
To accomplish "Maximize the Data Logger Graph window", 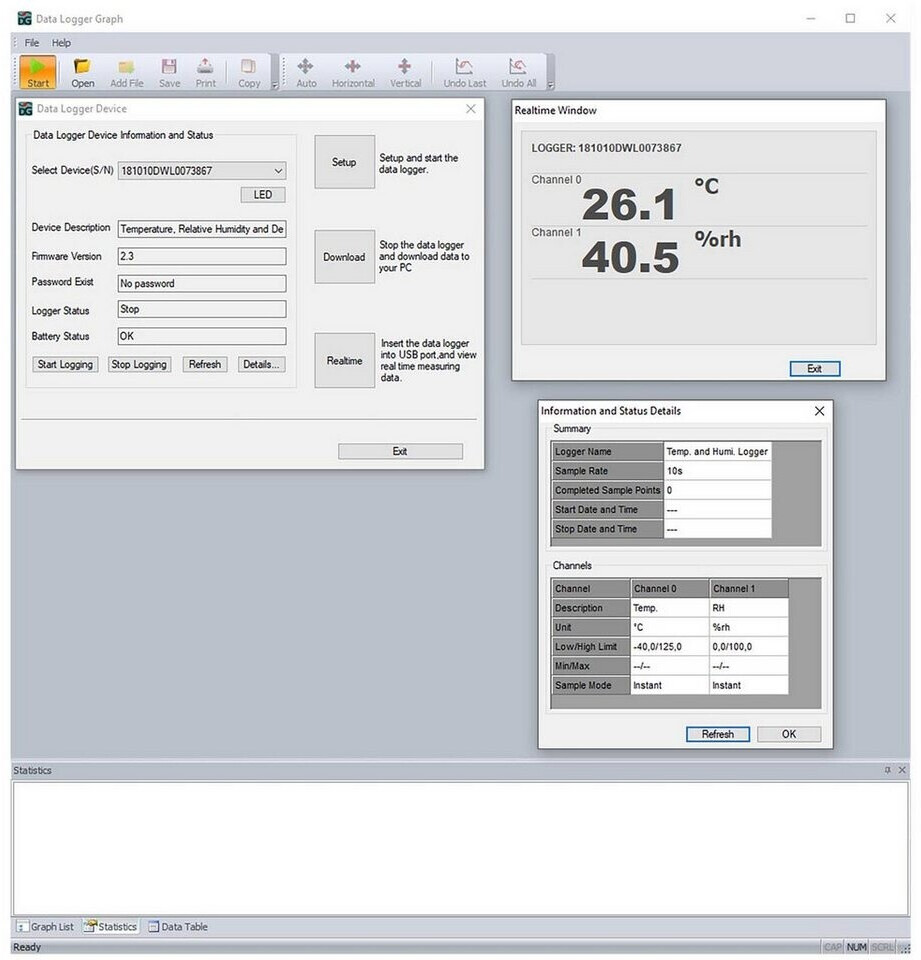I will [x=850, y=18].
